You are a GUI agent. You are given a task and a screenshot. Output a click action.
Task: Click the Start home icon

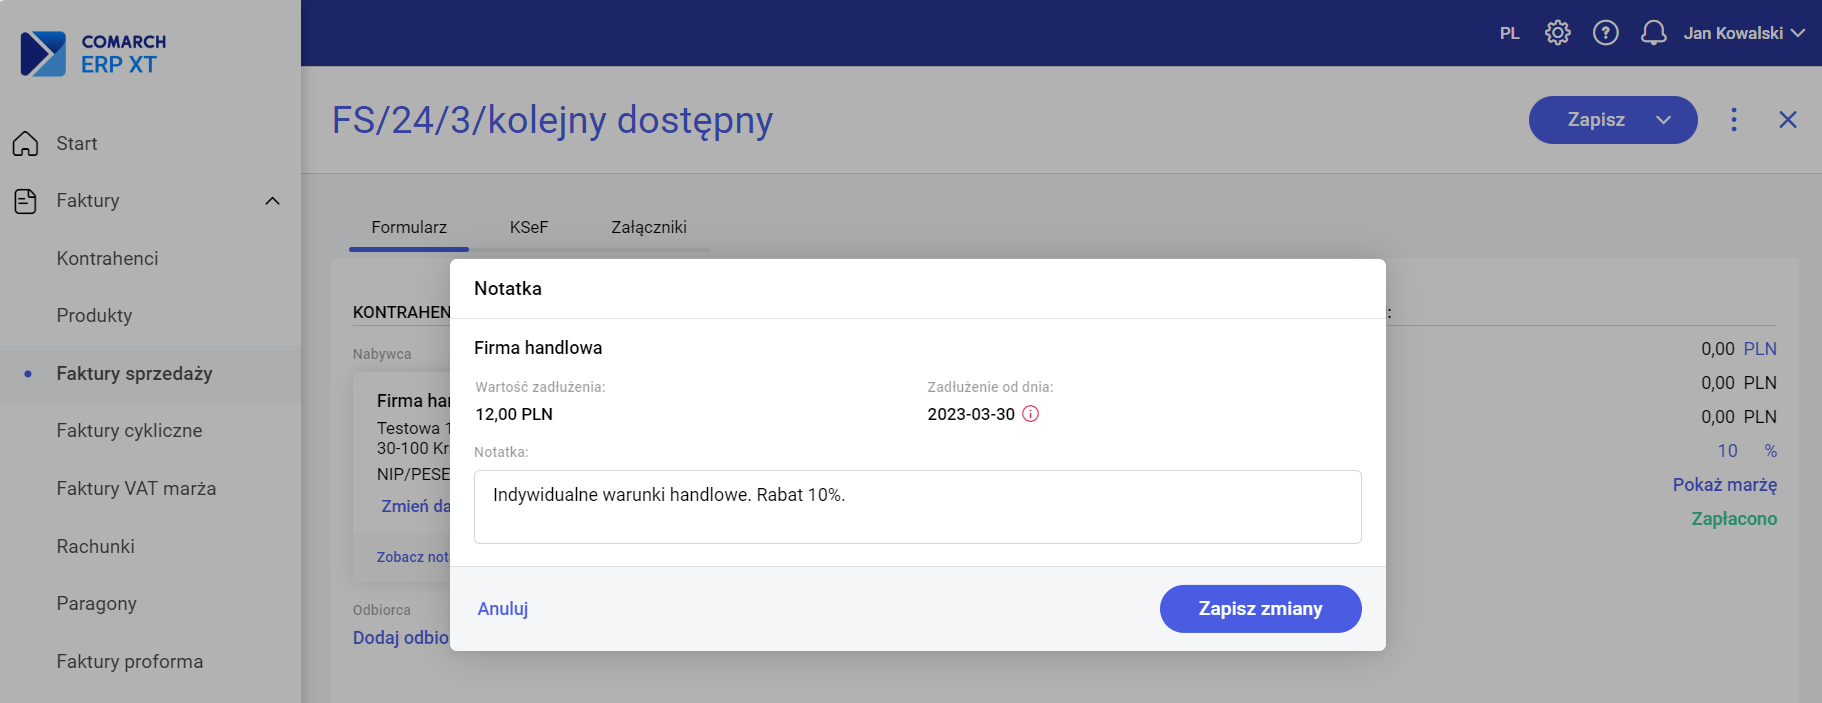26,144
